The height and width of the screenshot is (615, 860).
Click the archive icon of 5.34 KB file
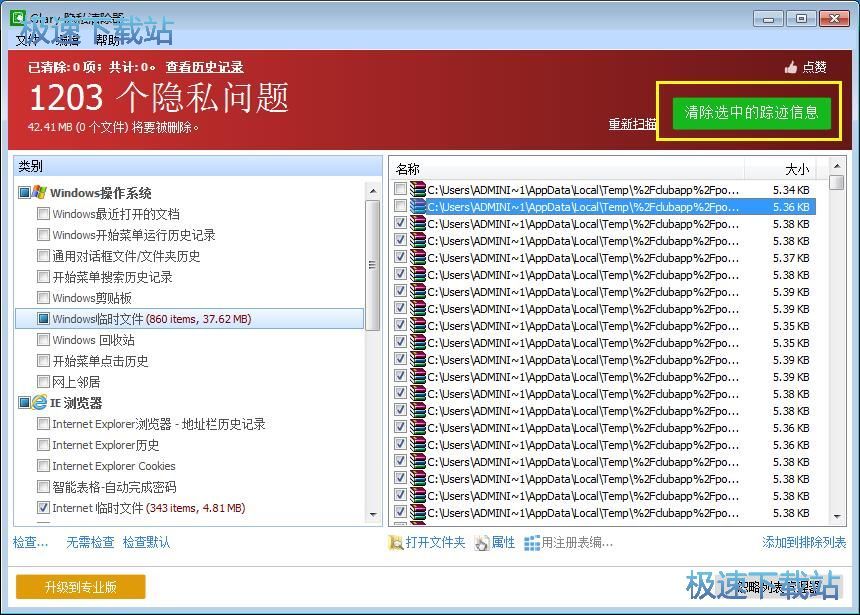pyautogui.click(x=417, y=189)
